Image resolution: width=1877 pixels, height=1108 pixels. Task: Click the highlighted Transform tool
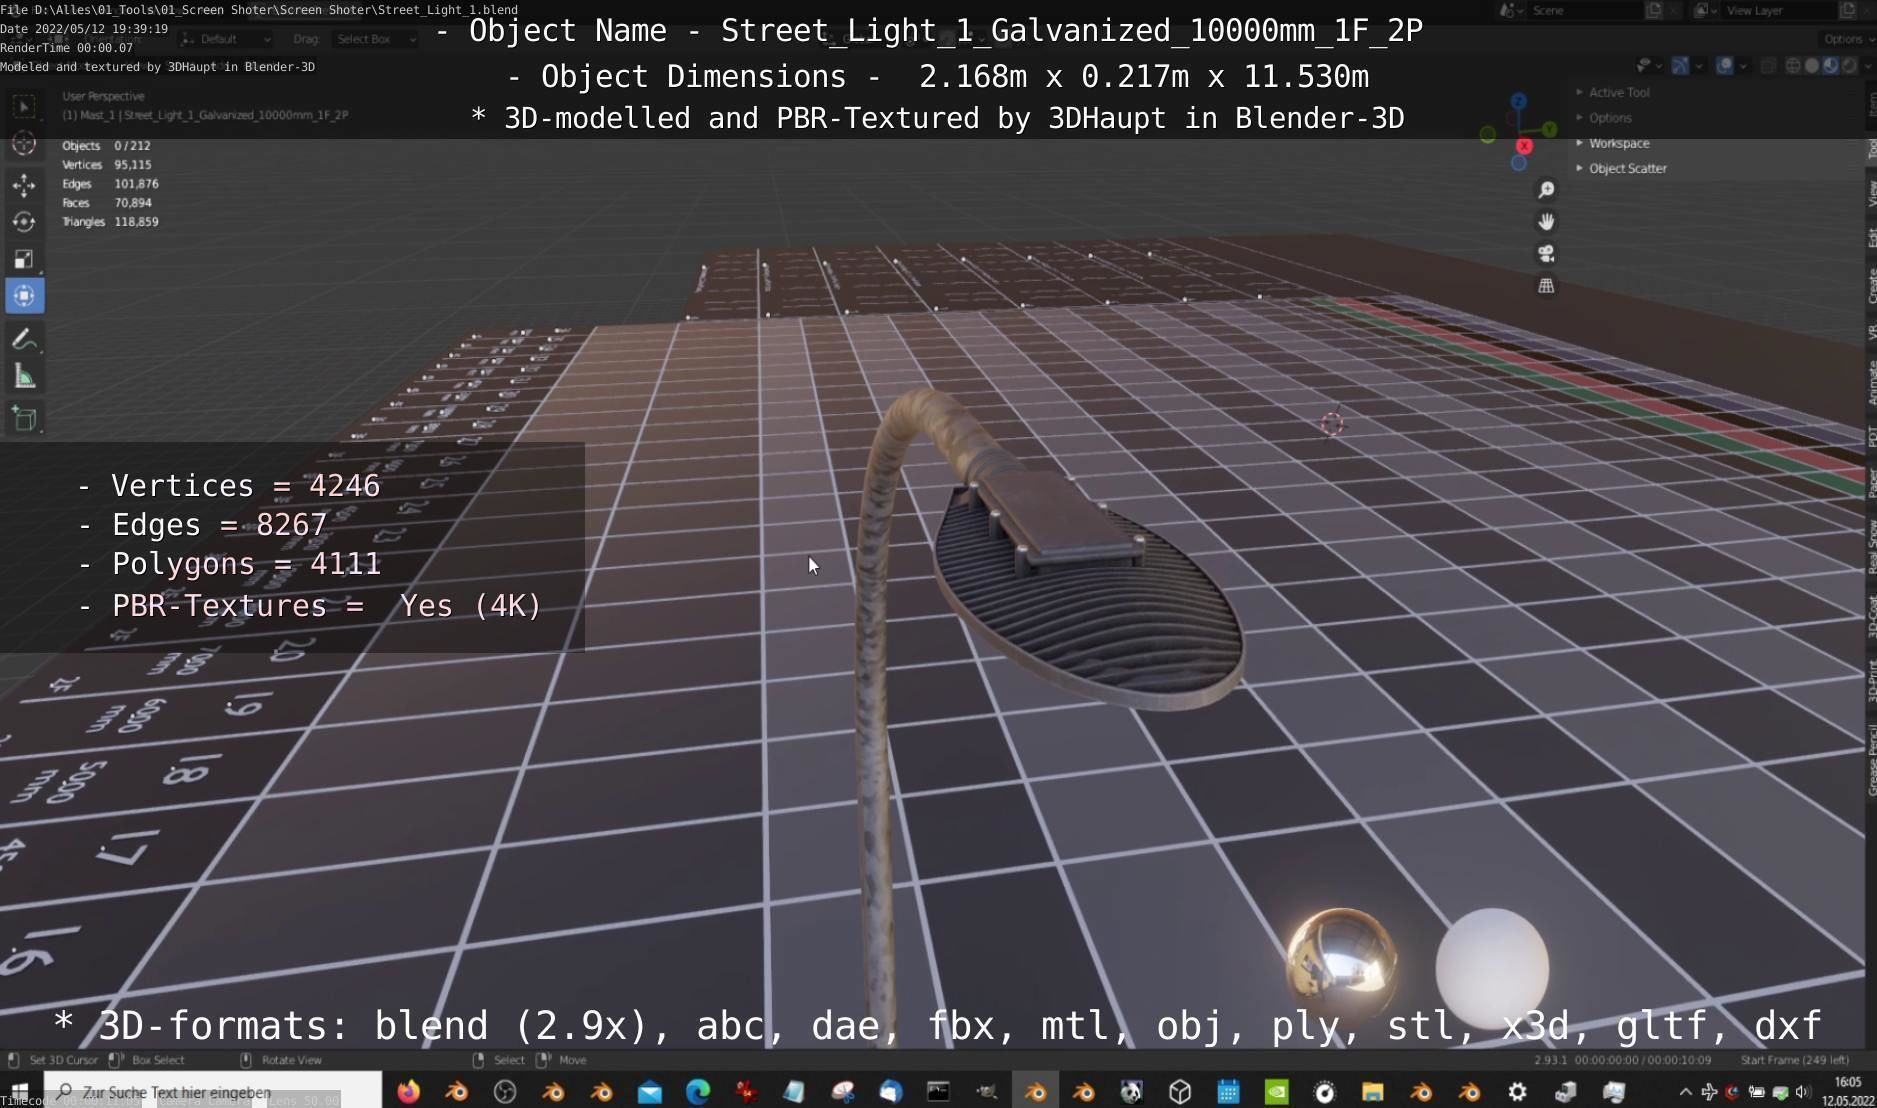pyautogui.click(x=25, y=296)
